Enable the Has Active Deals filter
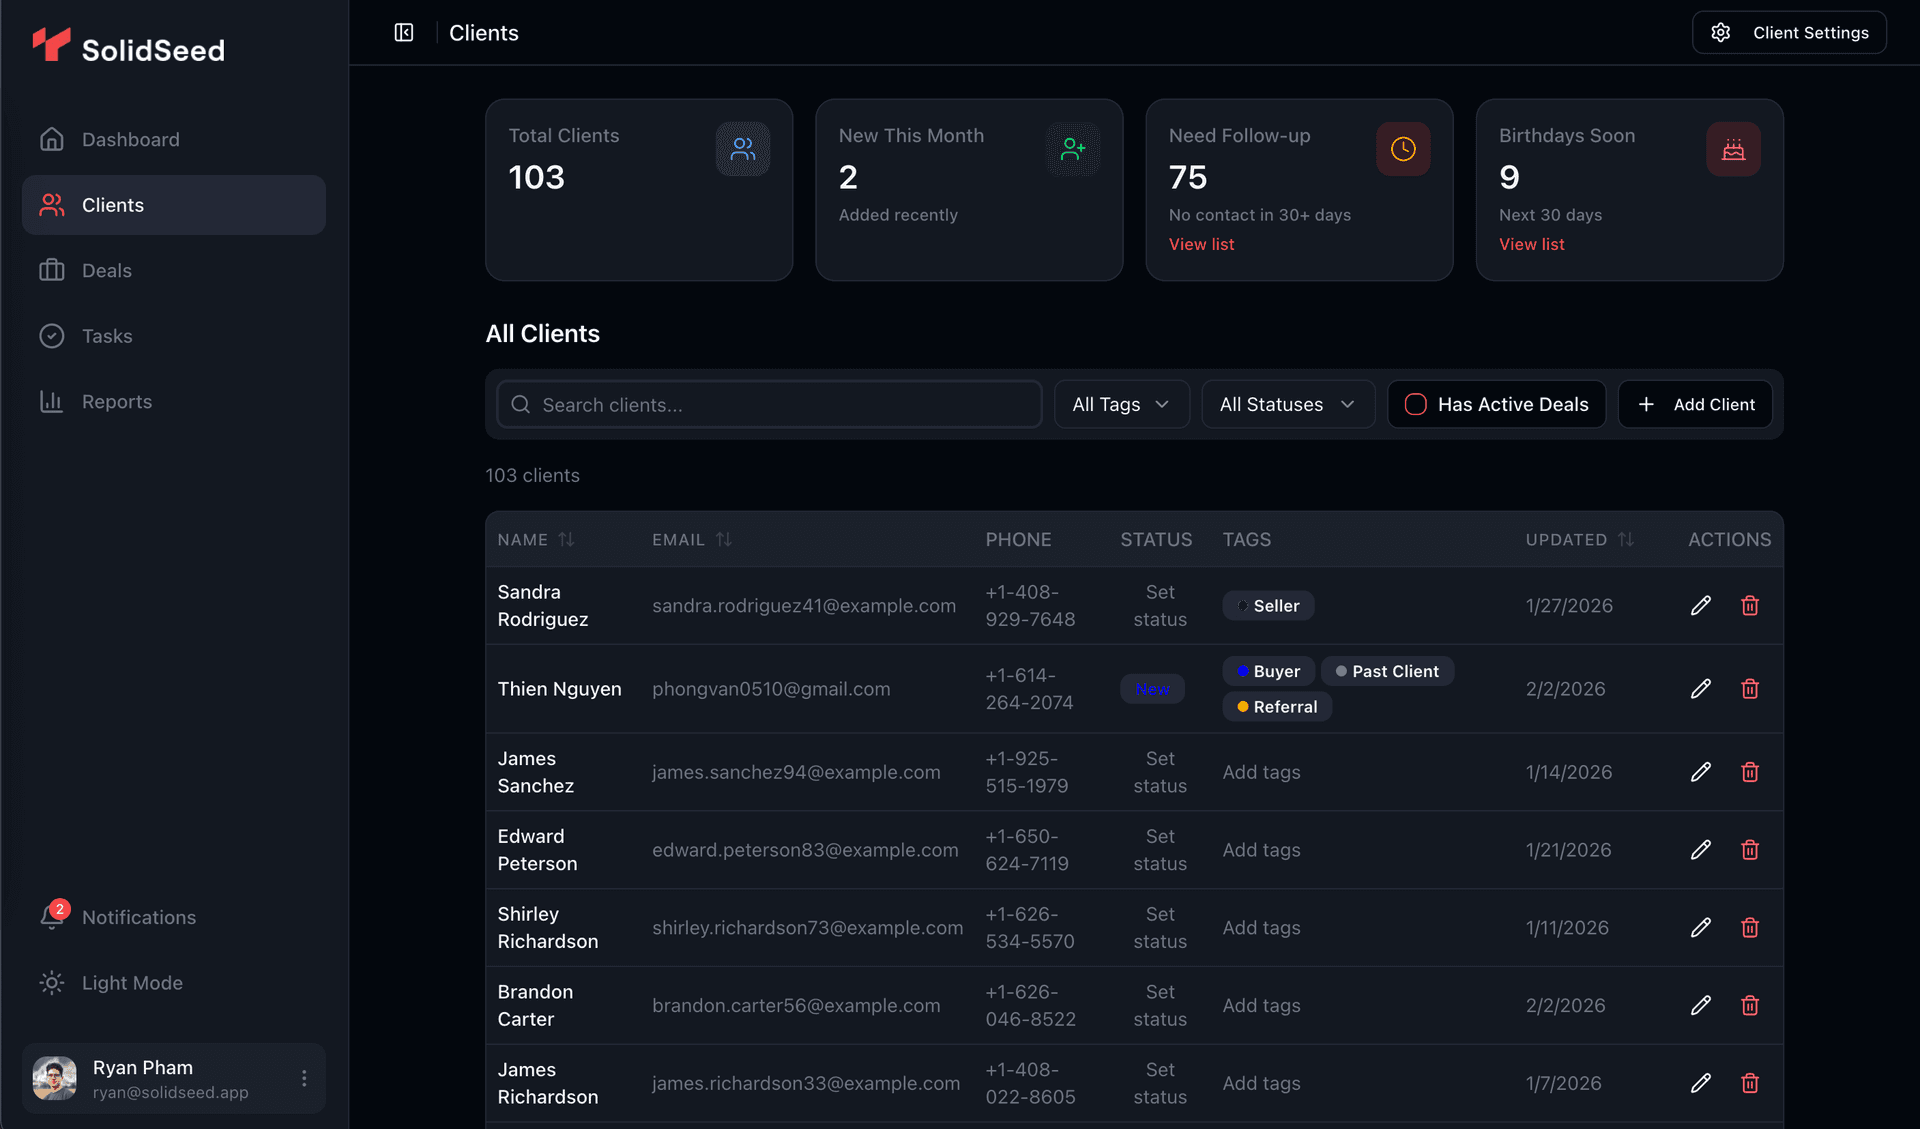 1496,404
